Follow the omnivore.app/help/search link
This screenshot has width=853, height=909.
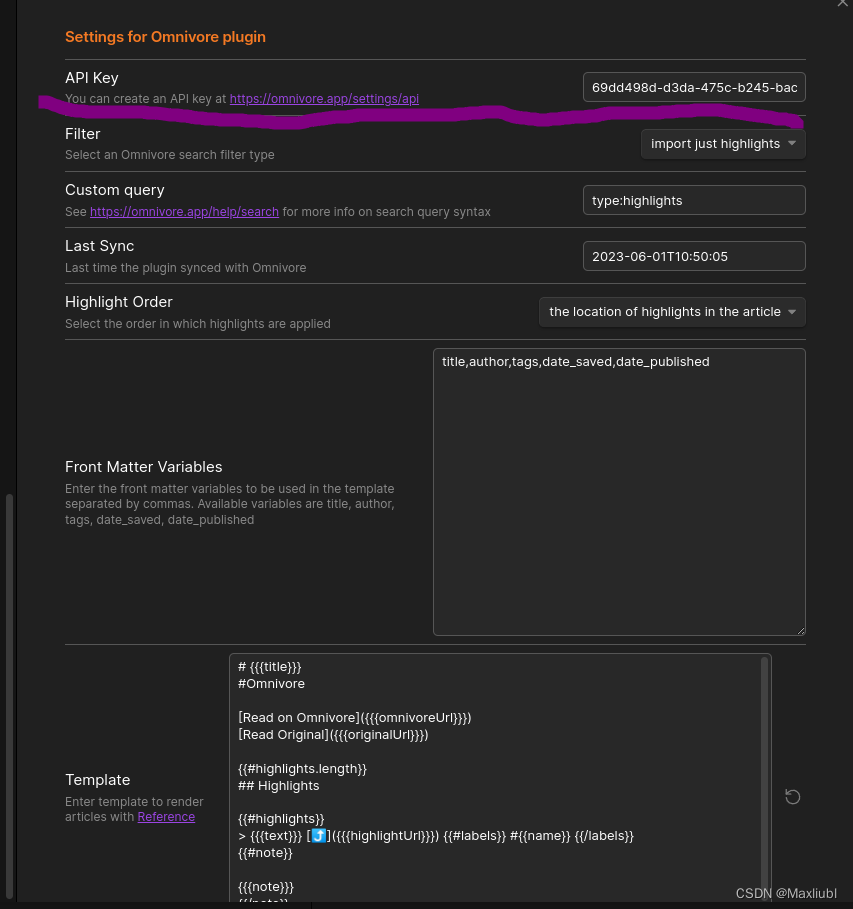(185, 211)
